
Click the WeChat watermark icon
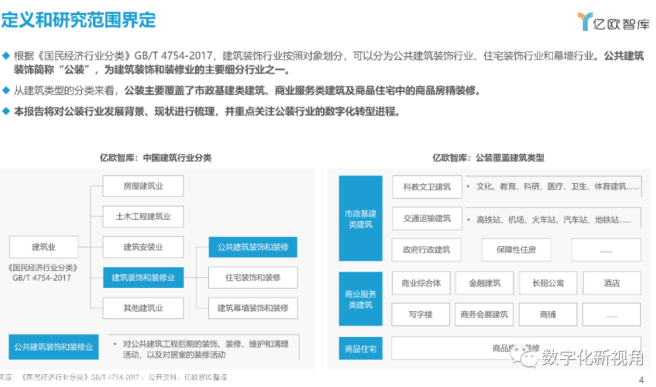(524, 356)
